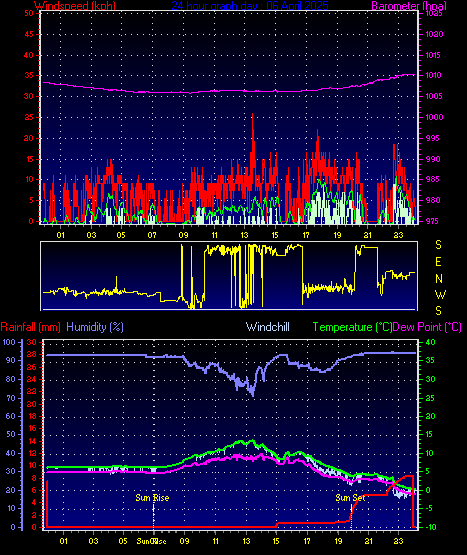Click the 980 barometer axis value
Image resolution: width=467 pixels, height=555 pixels.
(432, 200)
